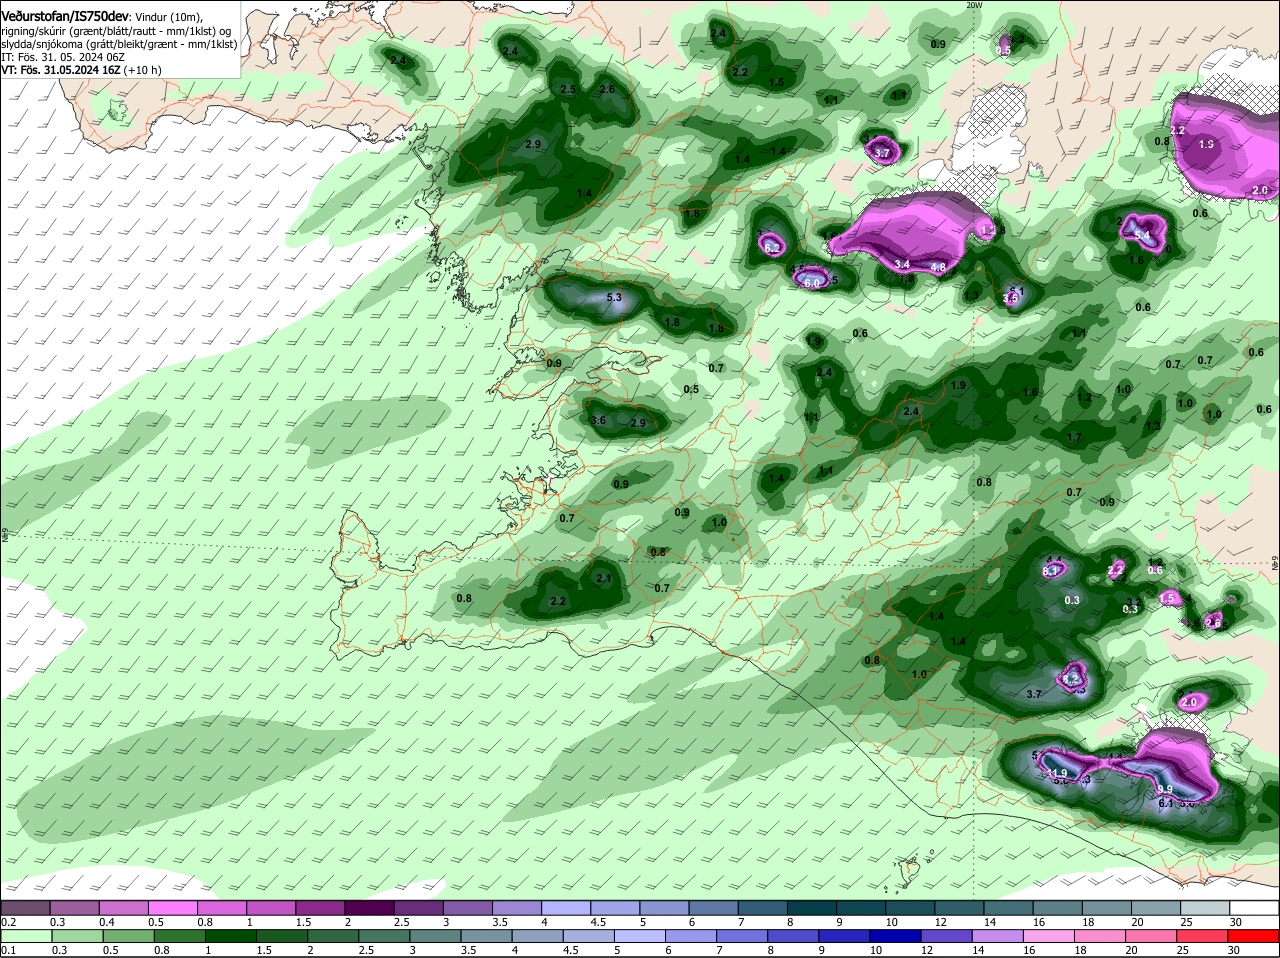Click the rain legend swatch starting at 0.1

[x=26, y=936]
